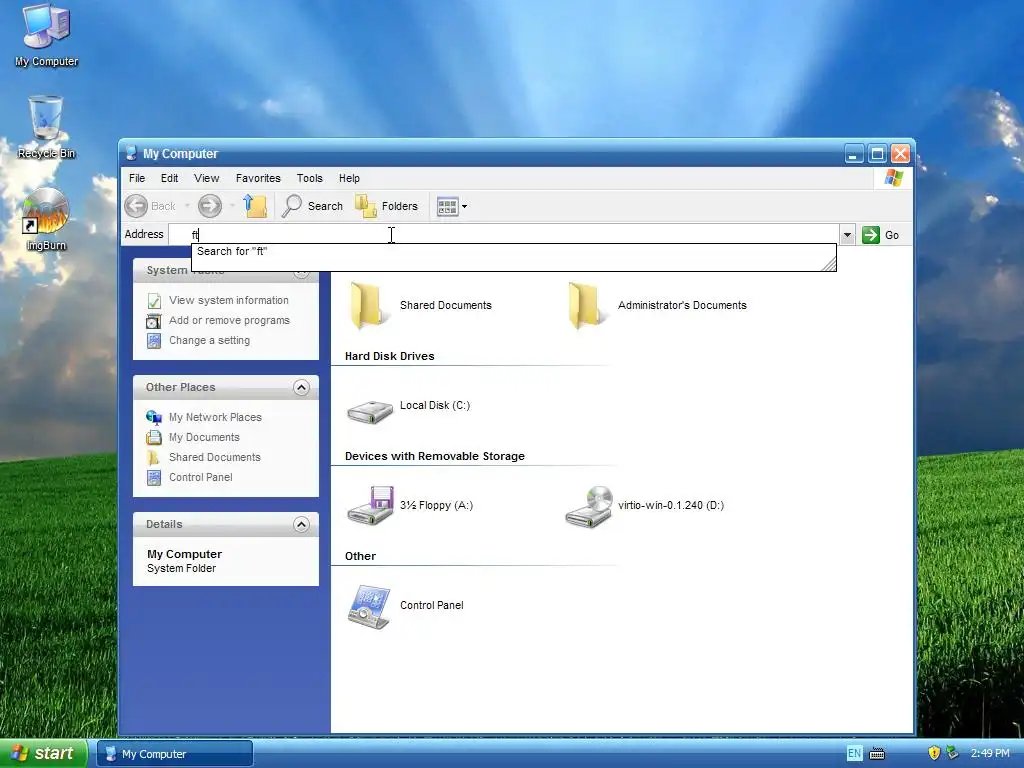Click the Back arrow toolbar button
This screenshot has width=1024, height=768.
(136, 206)
